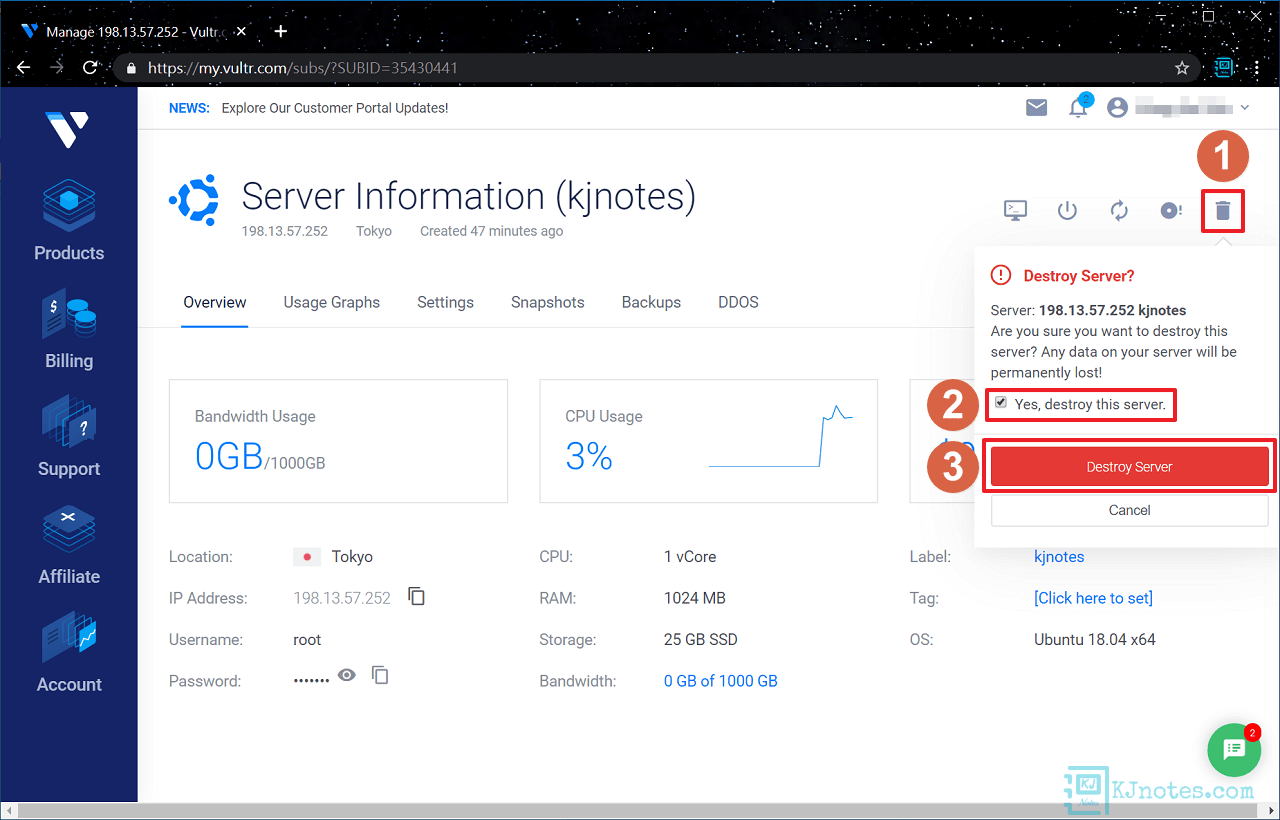Click the Vultr logo in sidebar
Image resolution: width=1280 pixels, height=820 pixels.
point(67,129)
